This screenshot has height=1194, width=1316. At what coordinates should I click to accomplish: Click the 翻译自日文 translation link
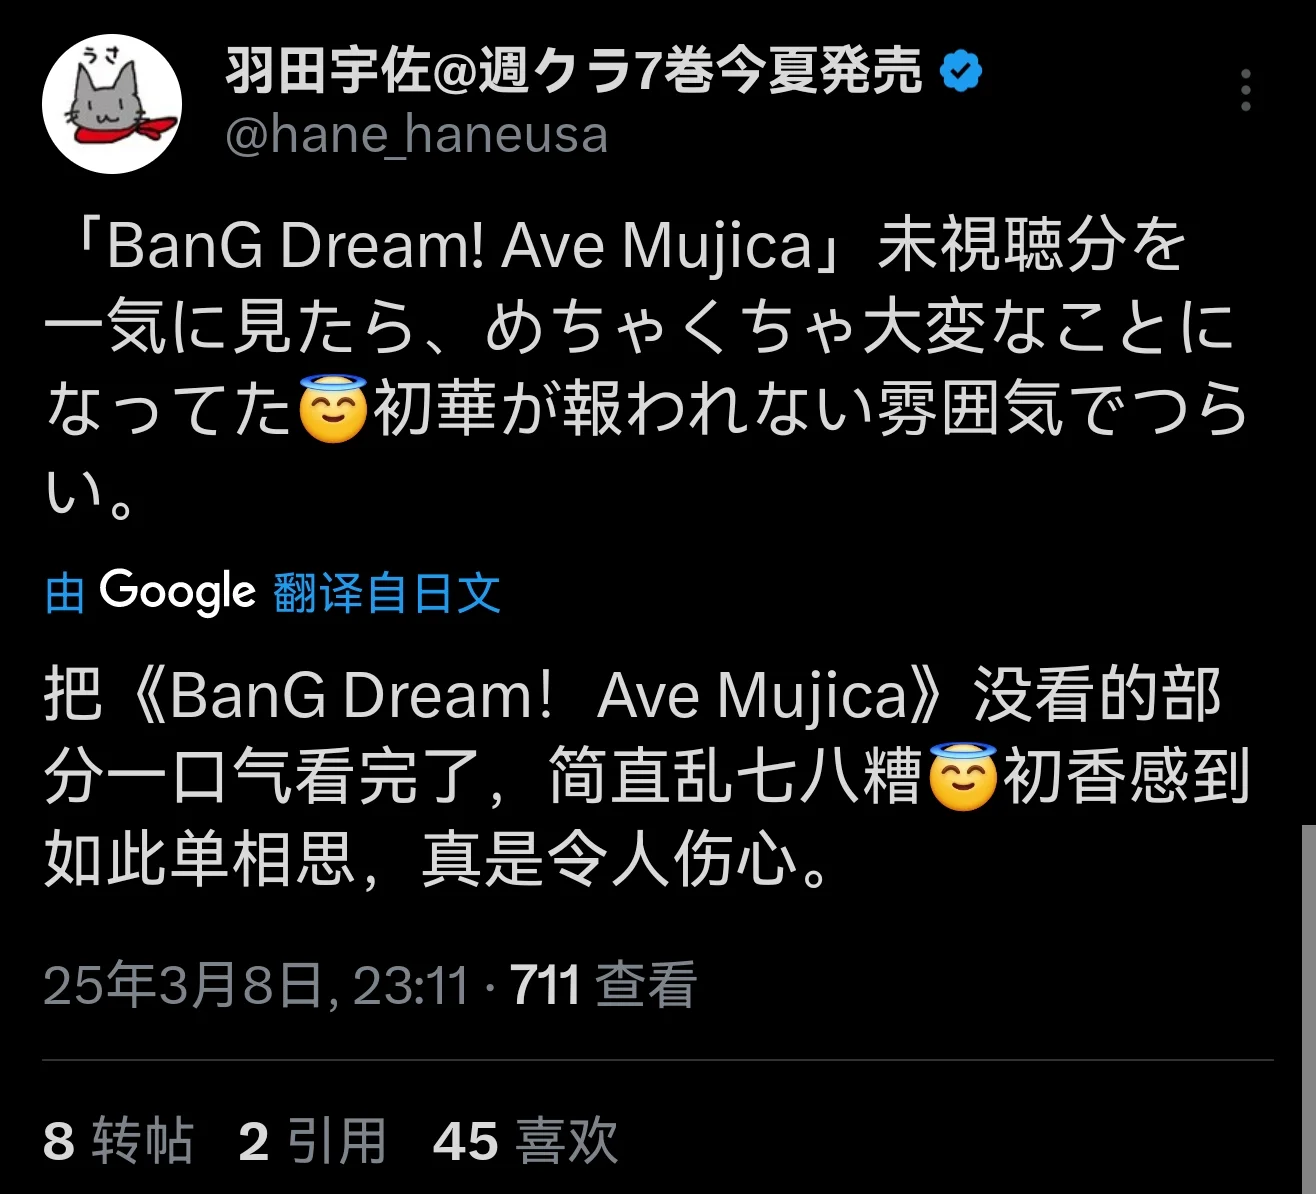[386, 592]
